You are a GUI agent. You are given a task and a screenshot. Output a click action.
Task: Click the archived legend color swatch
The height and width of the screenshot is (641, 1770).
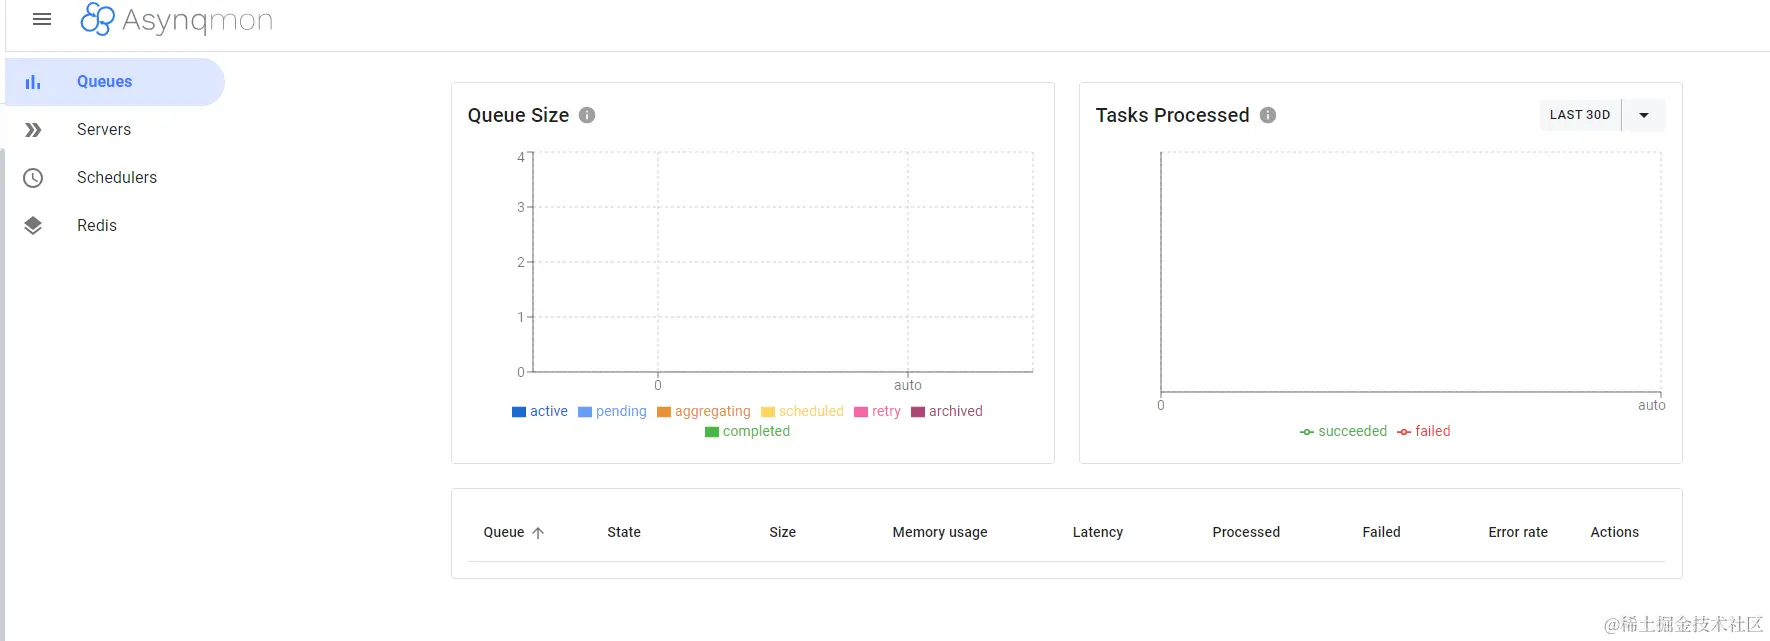[x=918, y=412]
